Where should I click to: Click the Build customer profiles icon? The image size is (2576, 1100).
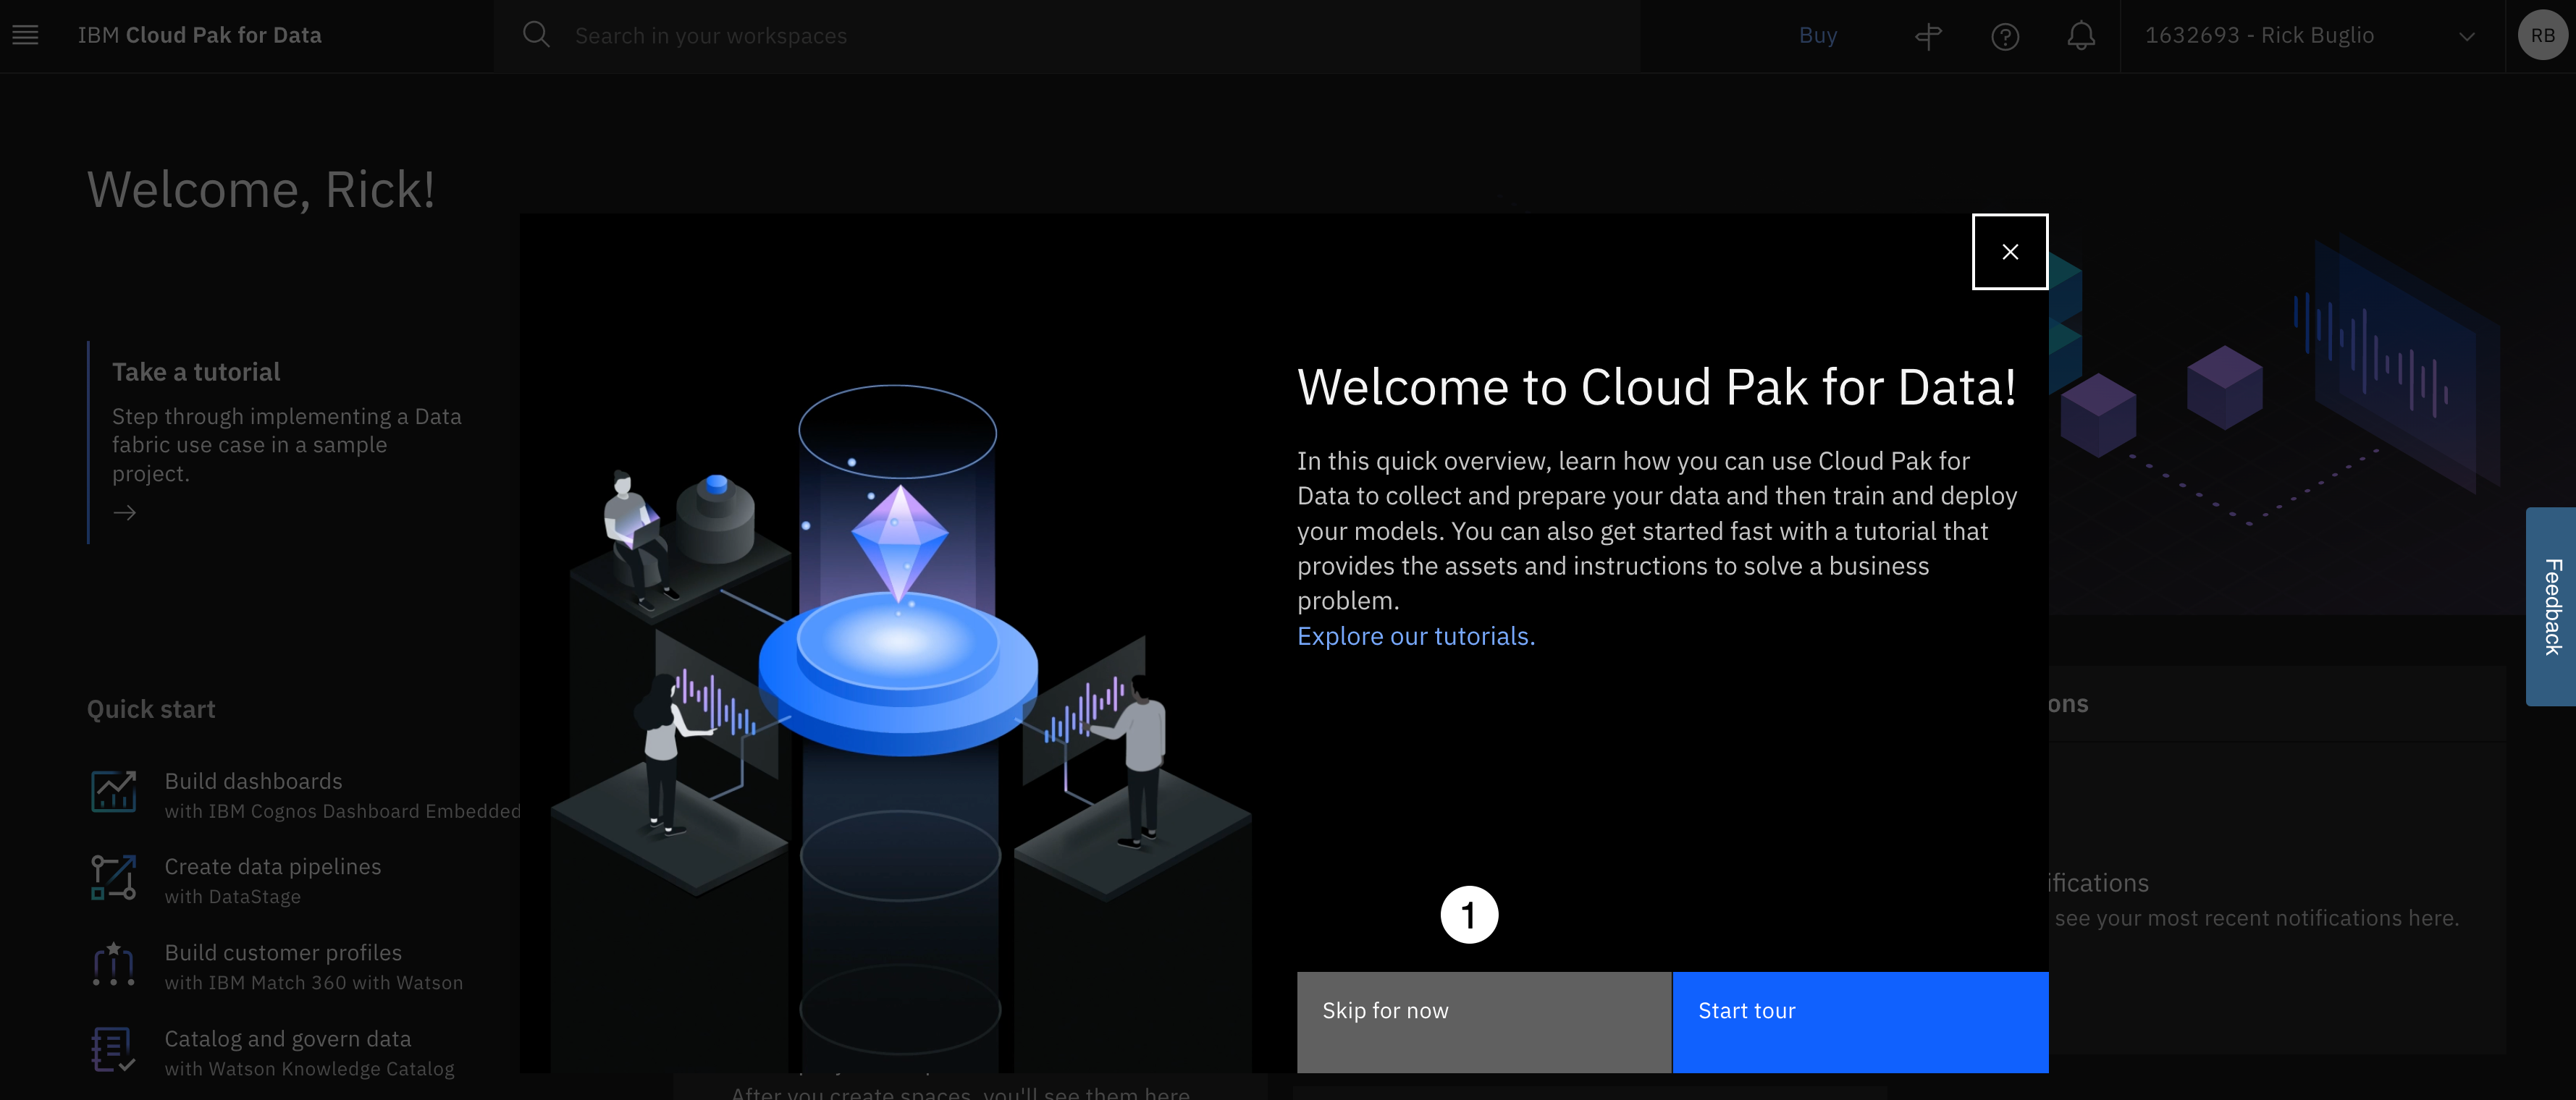113,964
